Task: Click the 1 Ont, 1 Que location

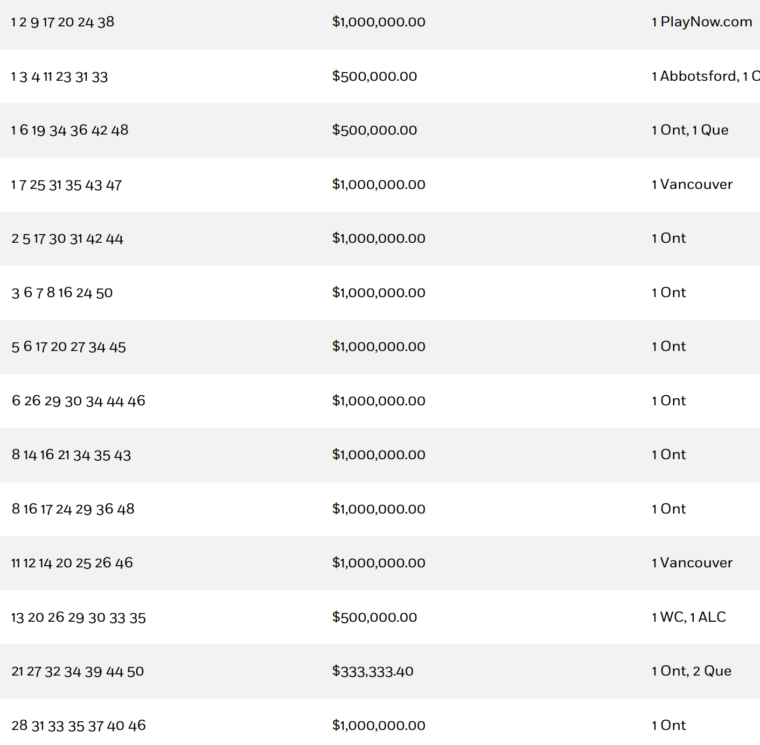Action: (x=690, y=130)
